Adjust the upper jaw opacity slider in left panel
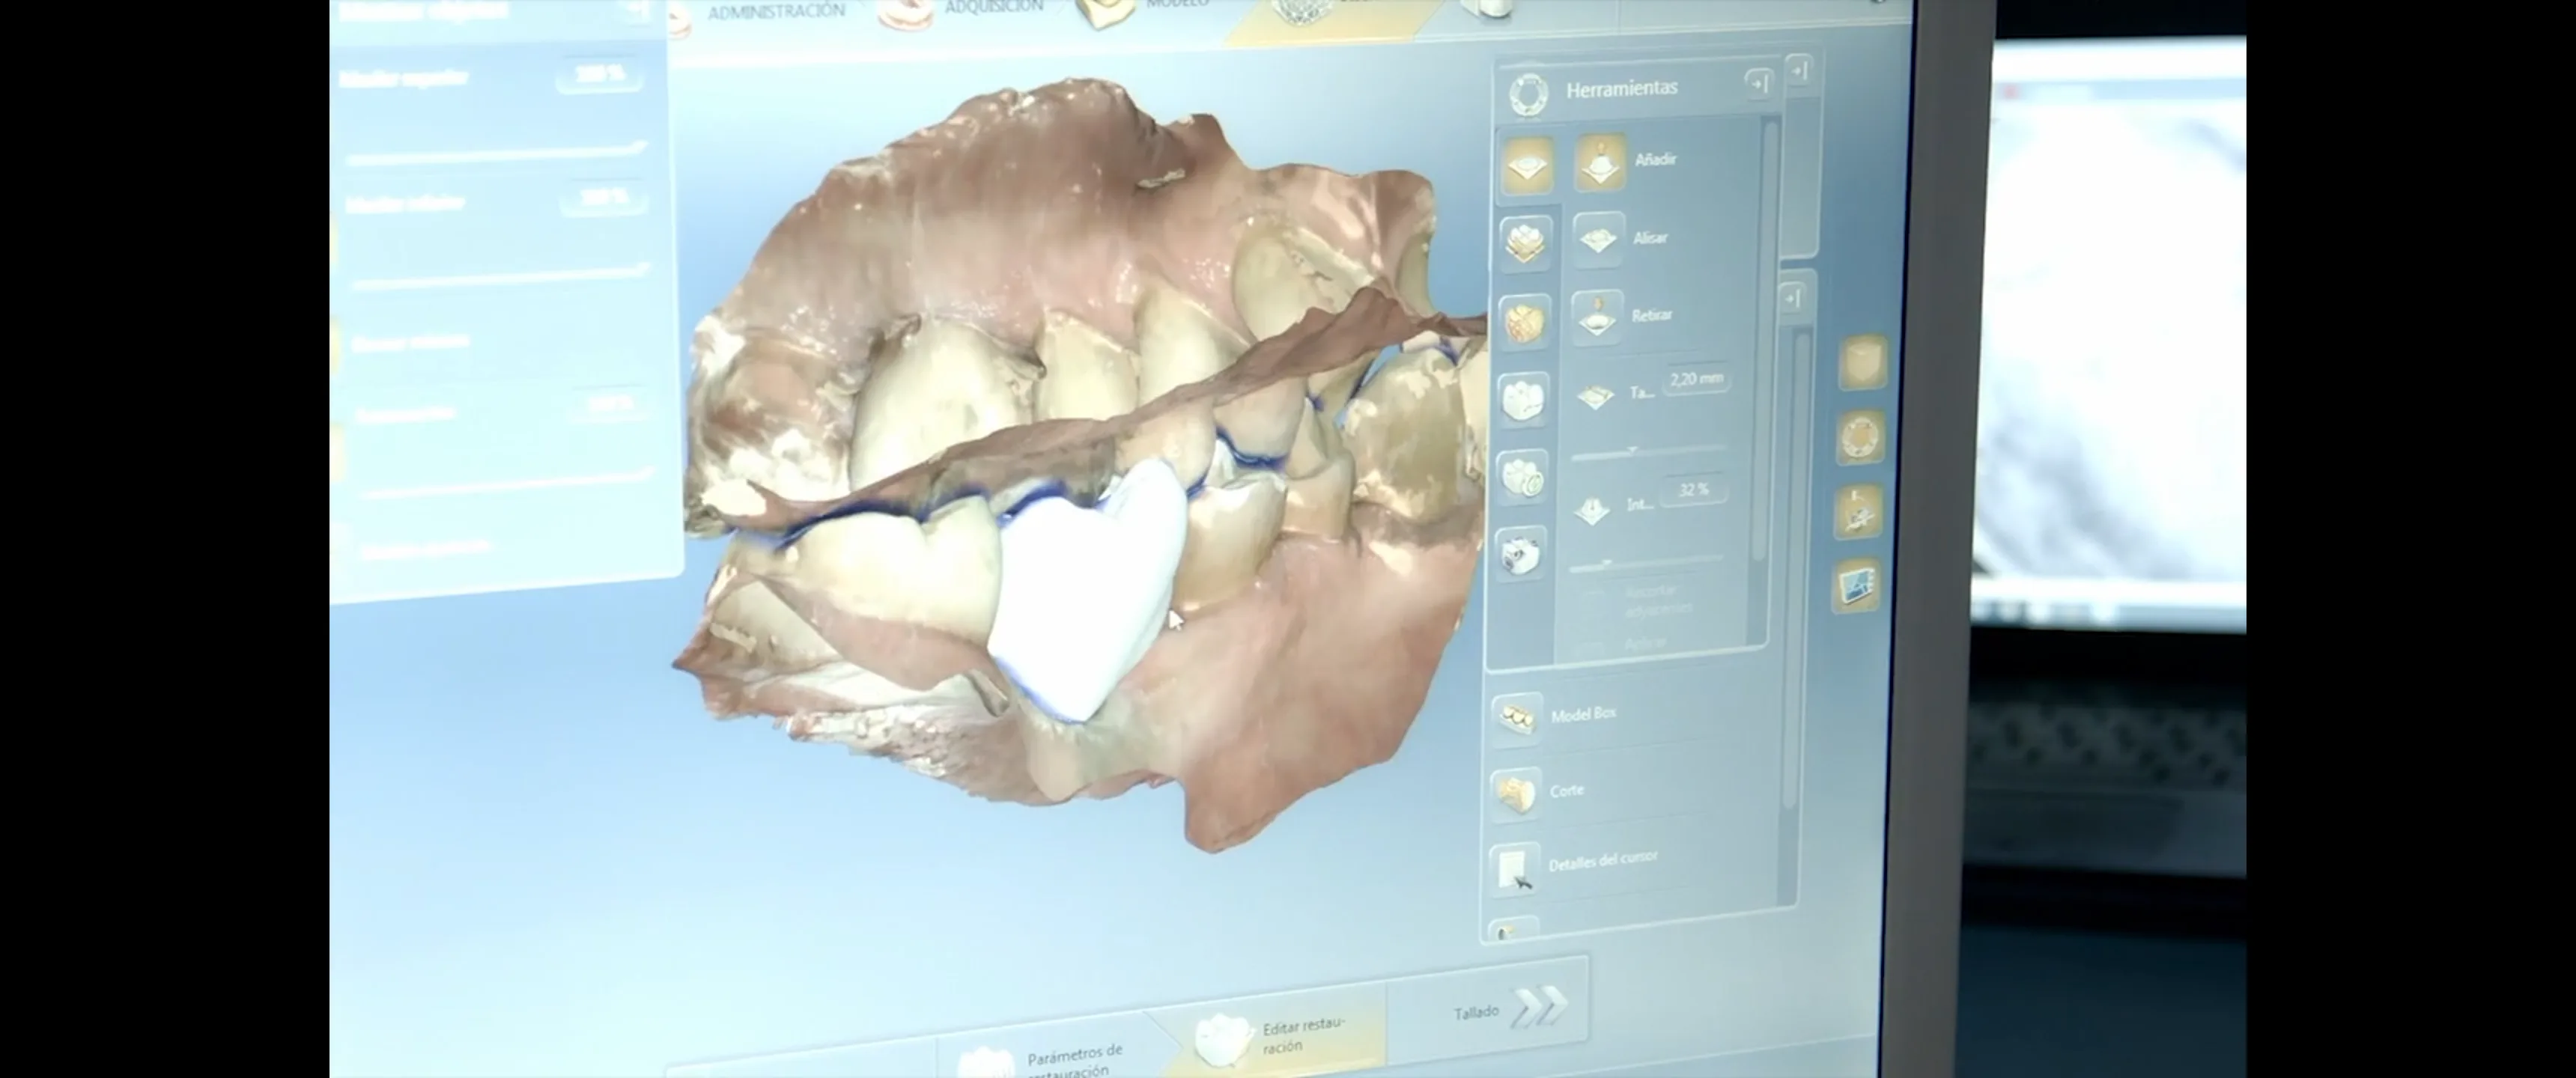Viewport: 2576px width, 1078px height. 497,153
